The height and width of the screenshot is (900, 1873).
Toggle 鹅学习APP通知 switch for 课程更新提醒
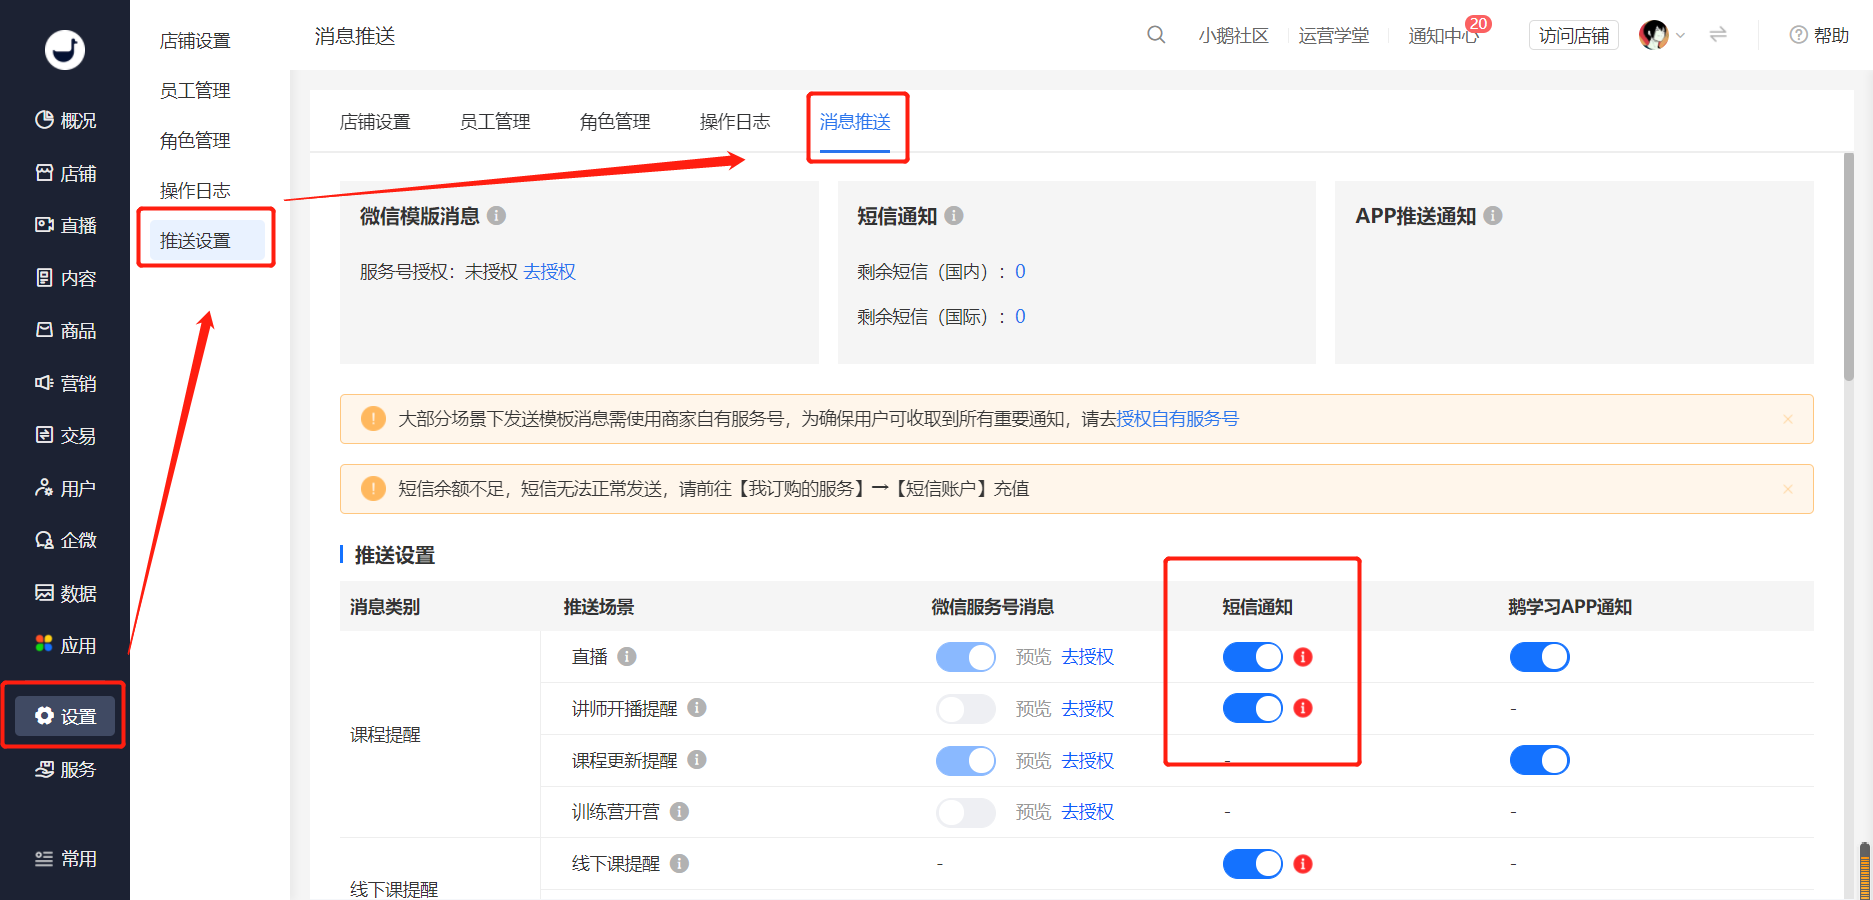click(x=1539, y=761)
